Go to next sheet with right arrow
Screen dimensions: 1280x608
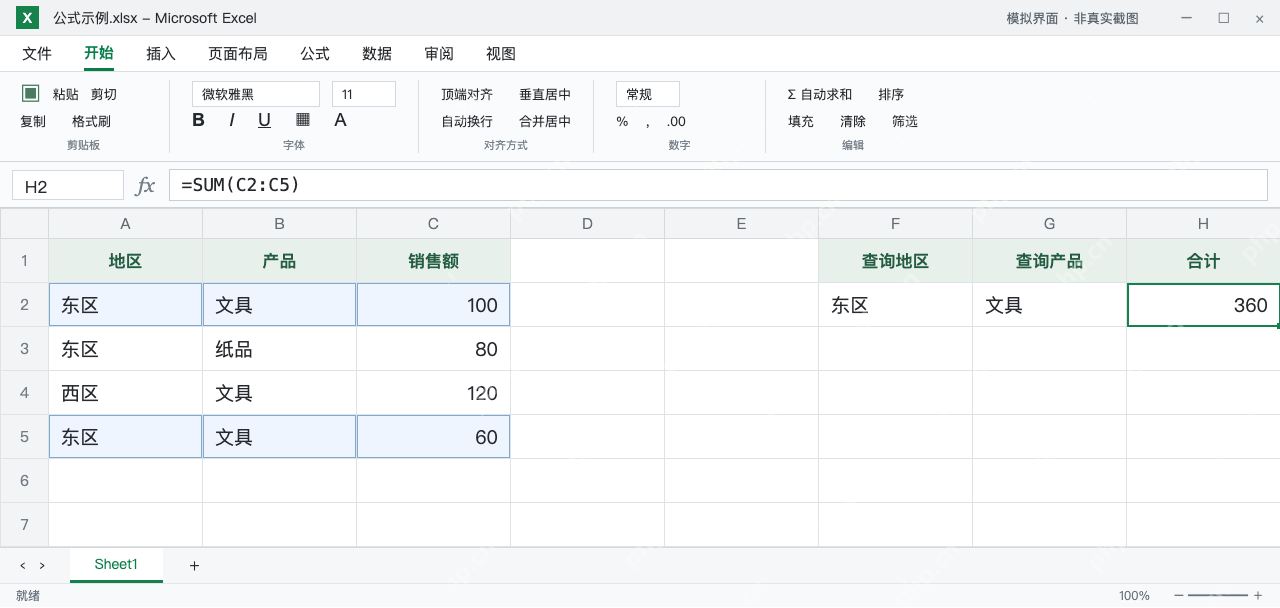click(x=42, y=566)
